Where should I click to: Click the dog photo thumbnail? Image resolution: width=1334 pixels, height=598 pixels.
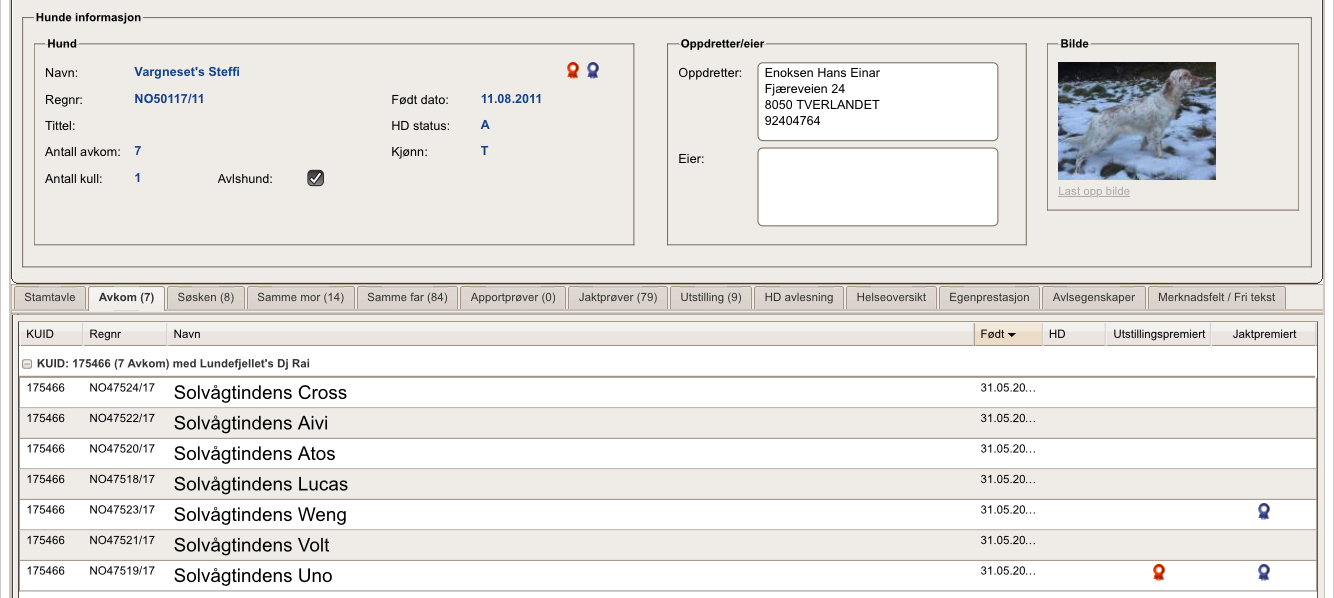tap(1137, 121)
